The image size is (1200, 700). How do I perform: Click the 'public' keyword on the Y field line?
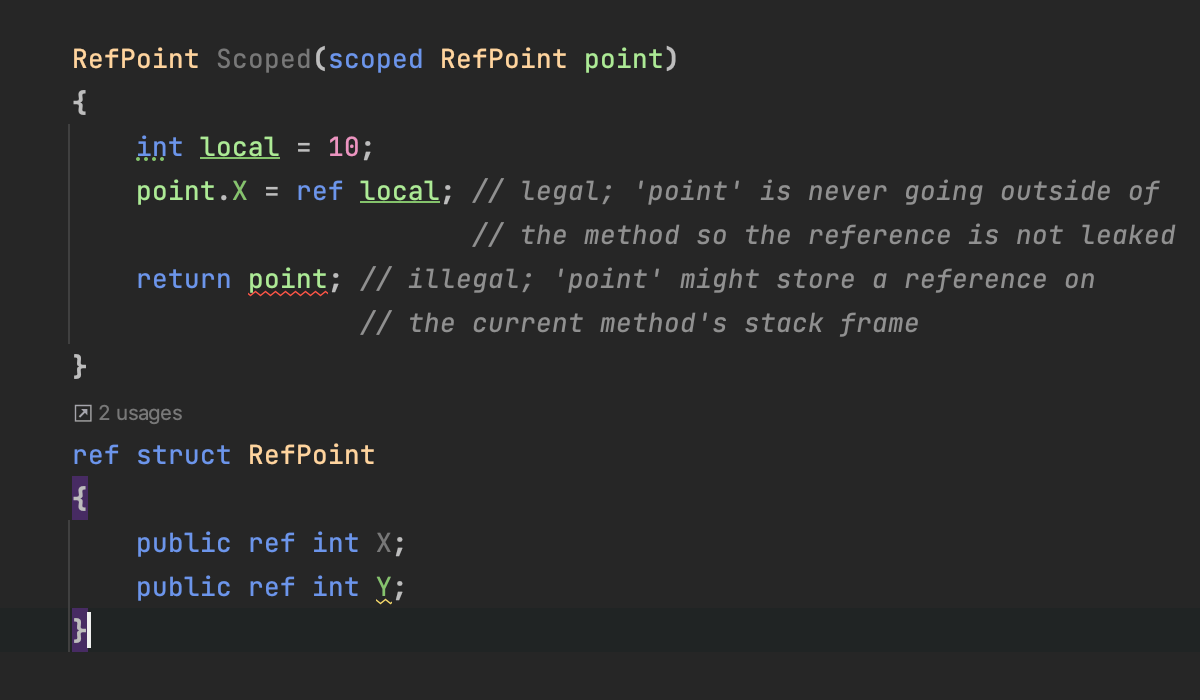click(184, 587)
